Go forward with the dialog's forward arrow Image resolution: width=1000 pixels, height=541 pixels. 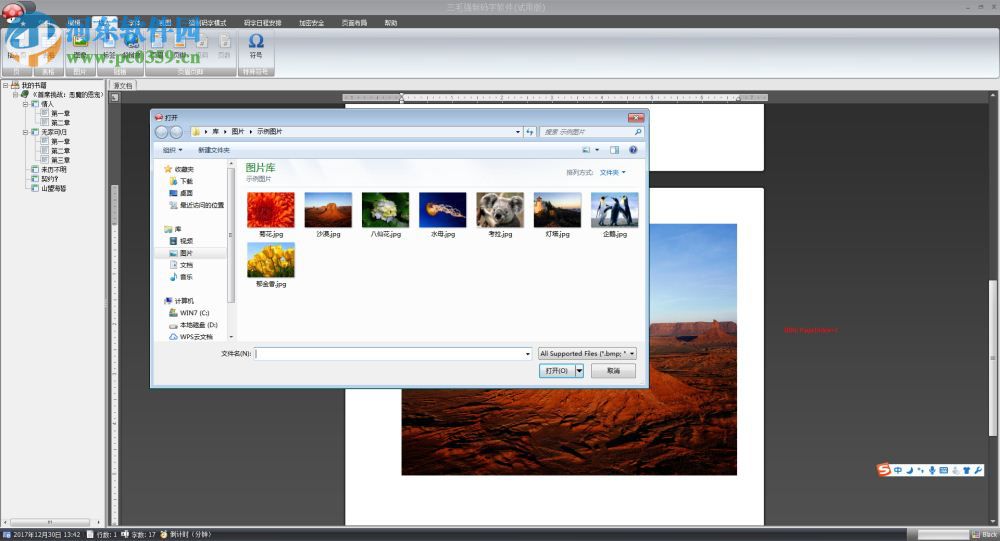[x=176, y=132]
